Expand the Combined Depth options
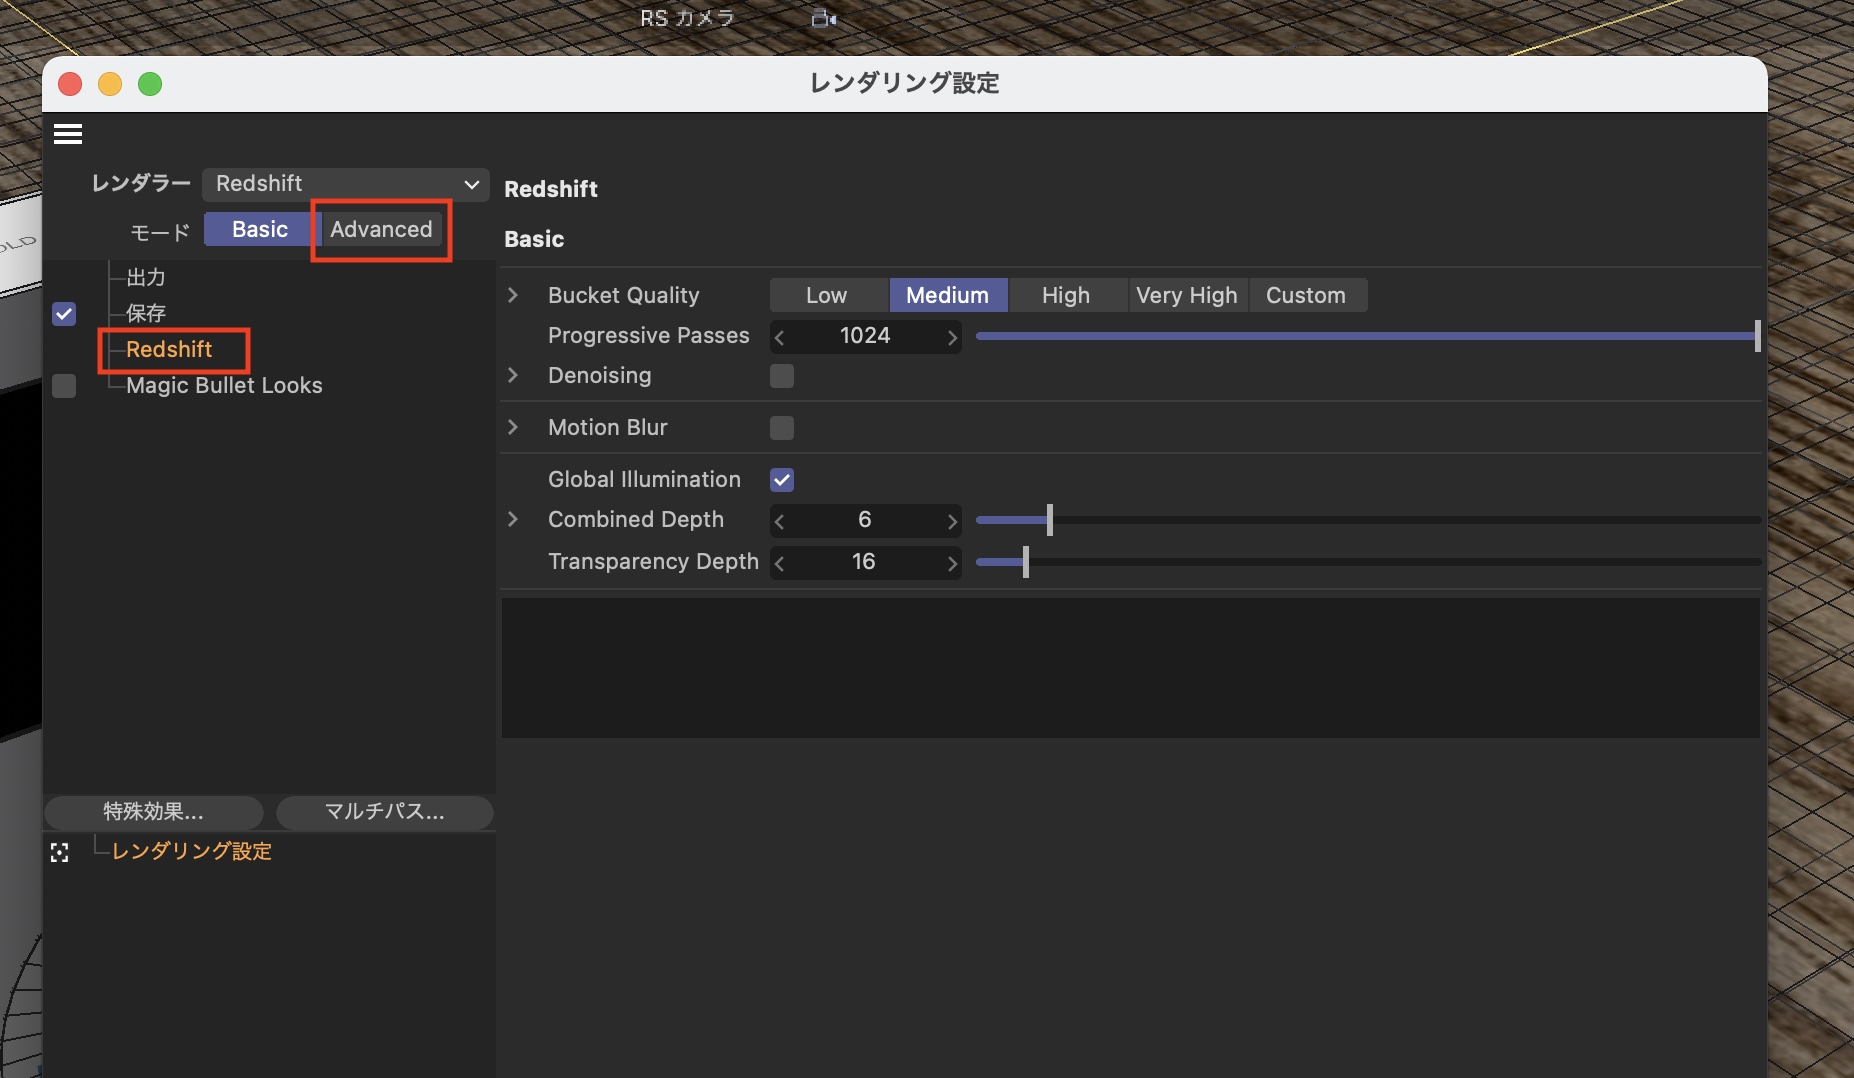Image resolution: width=1854 pixels, height=1078 pixels. coord(513,519)
